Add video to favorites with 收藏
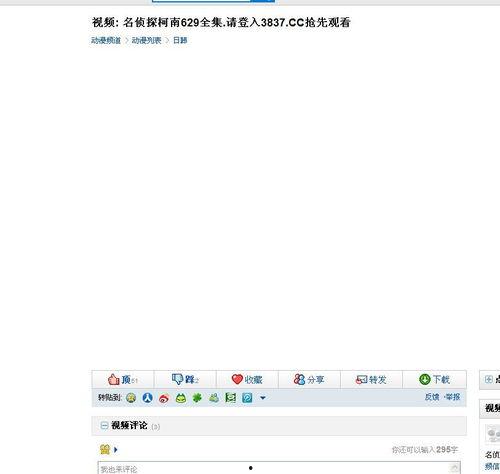500x474 pixels. pos(247,379)
